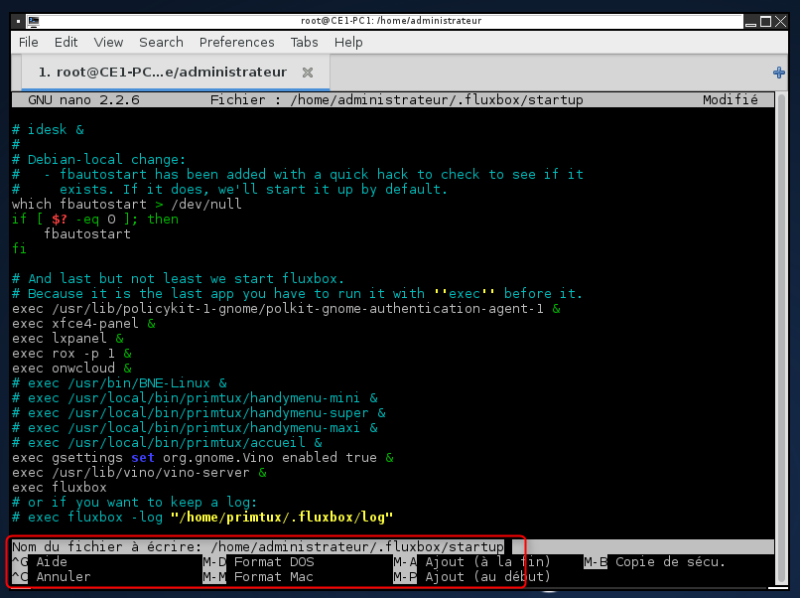Click the 'which fbautostart > /dev/null' line
Image resolution: width=800 pixels, height=598 pixels.
tap(127, 204)
